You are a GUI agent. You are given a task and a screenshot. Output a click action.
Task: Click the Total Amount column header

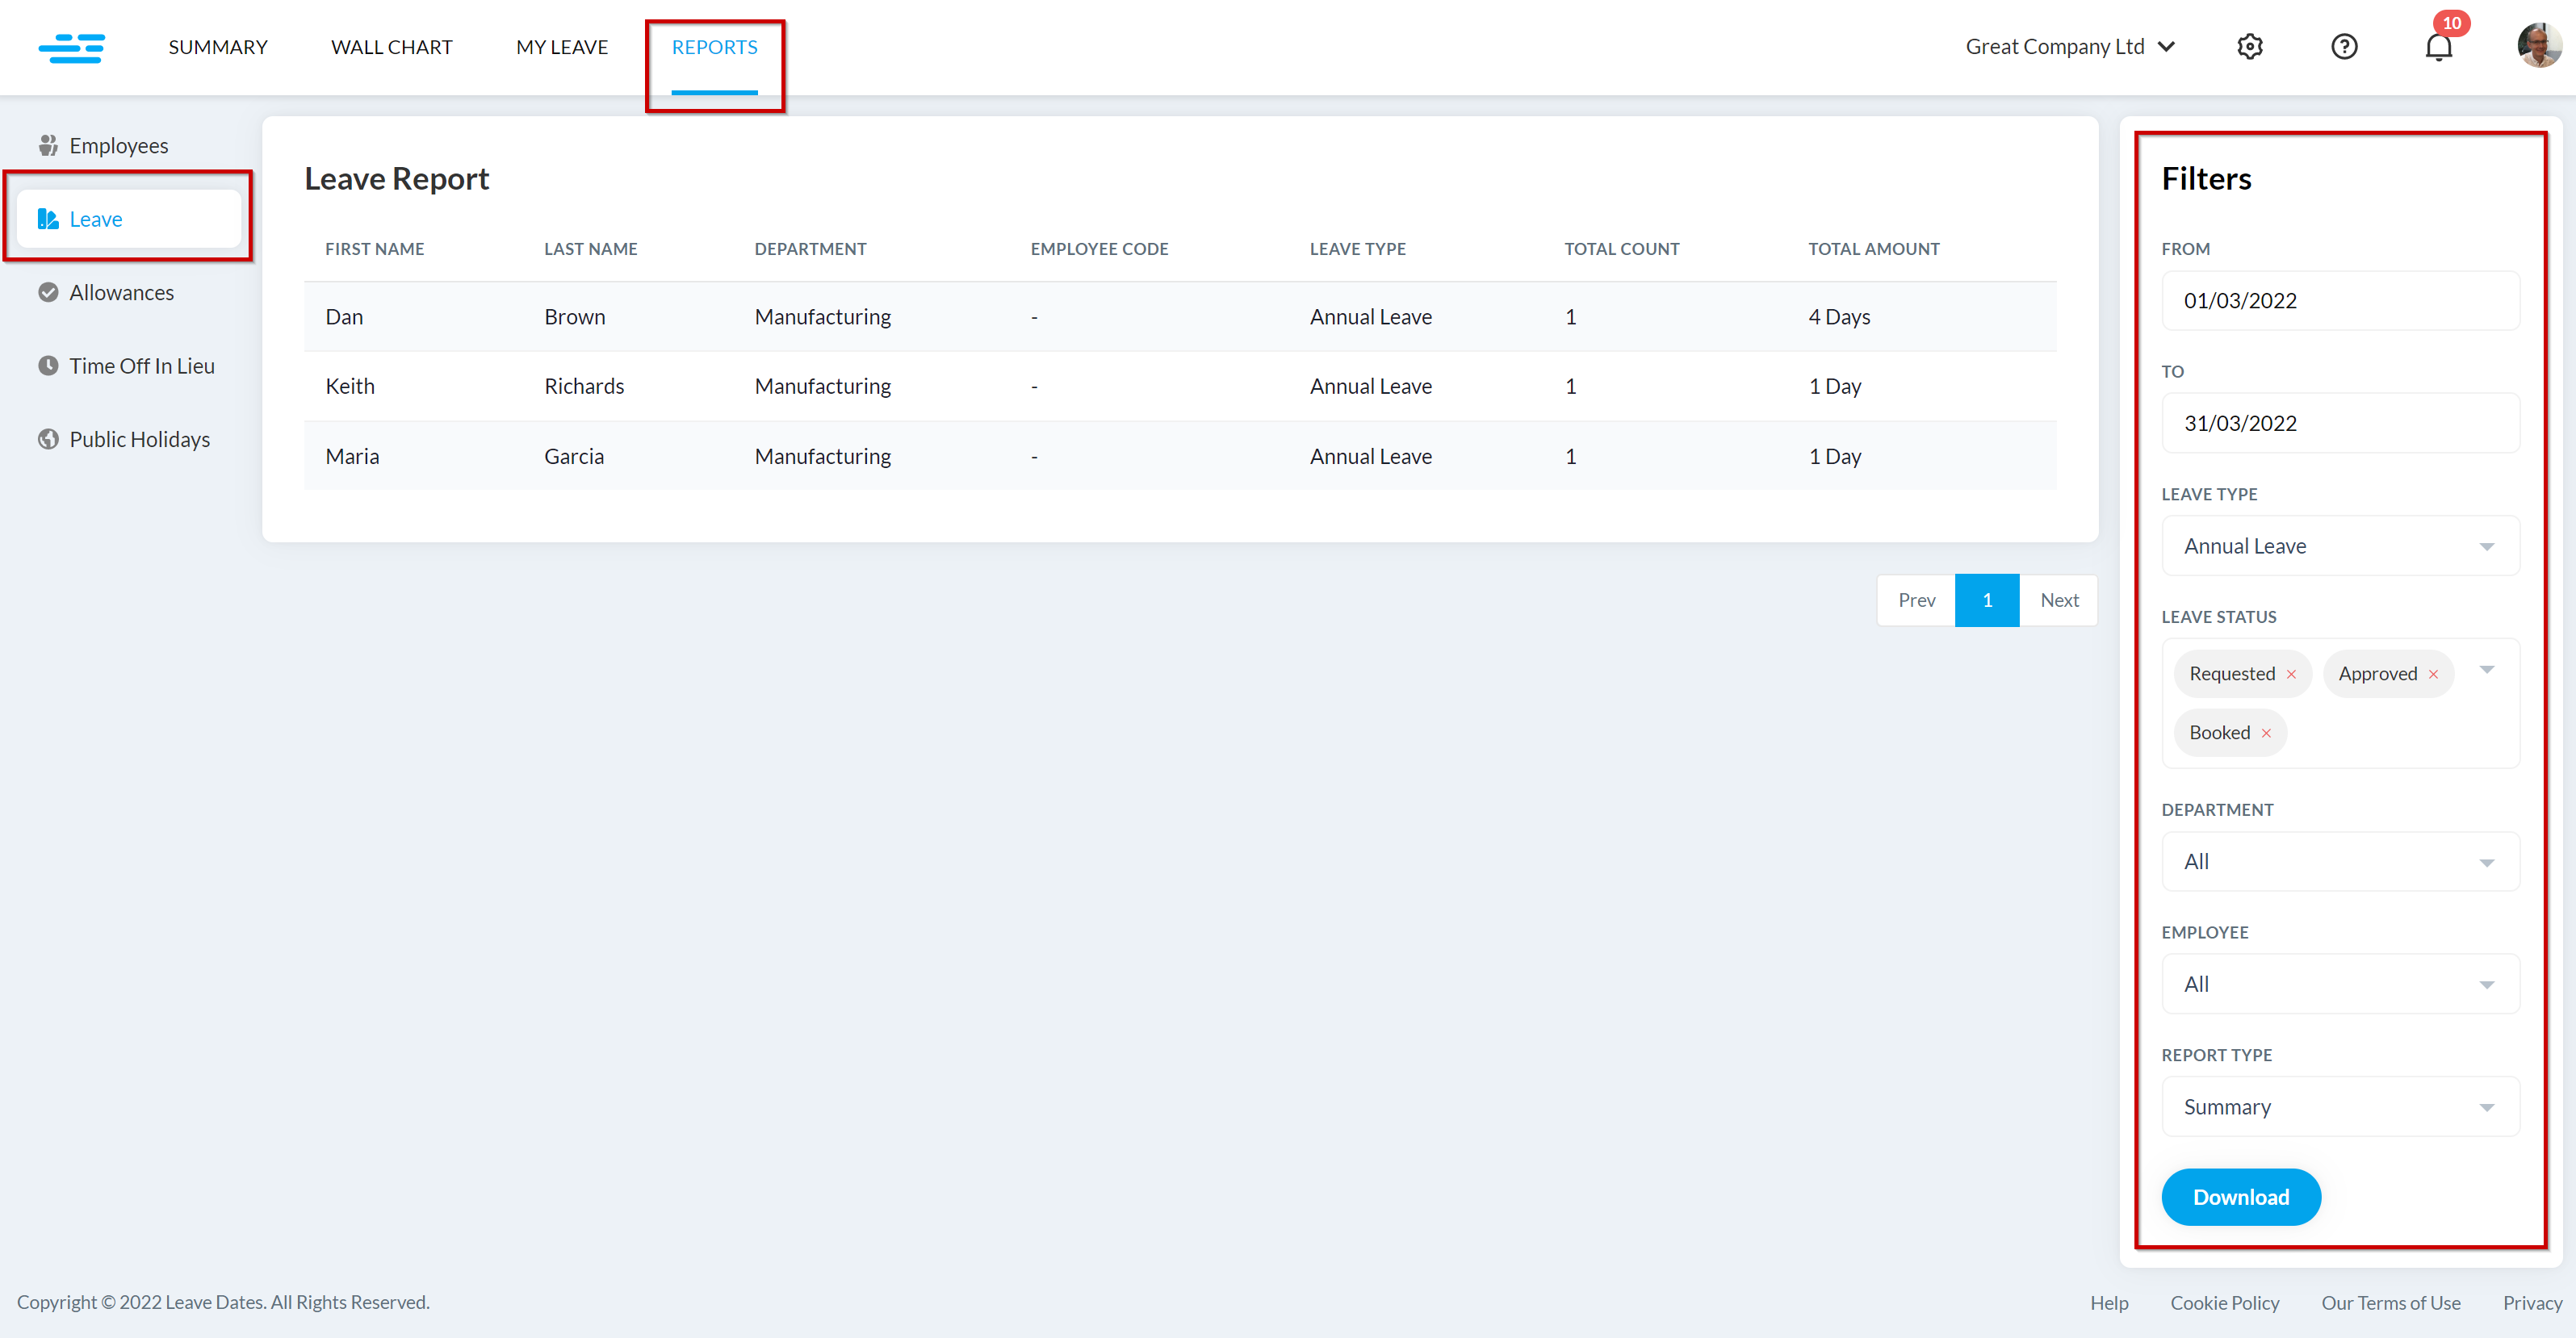pyautogui.click(x=1873, y=249)
